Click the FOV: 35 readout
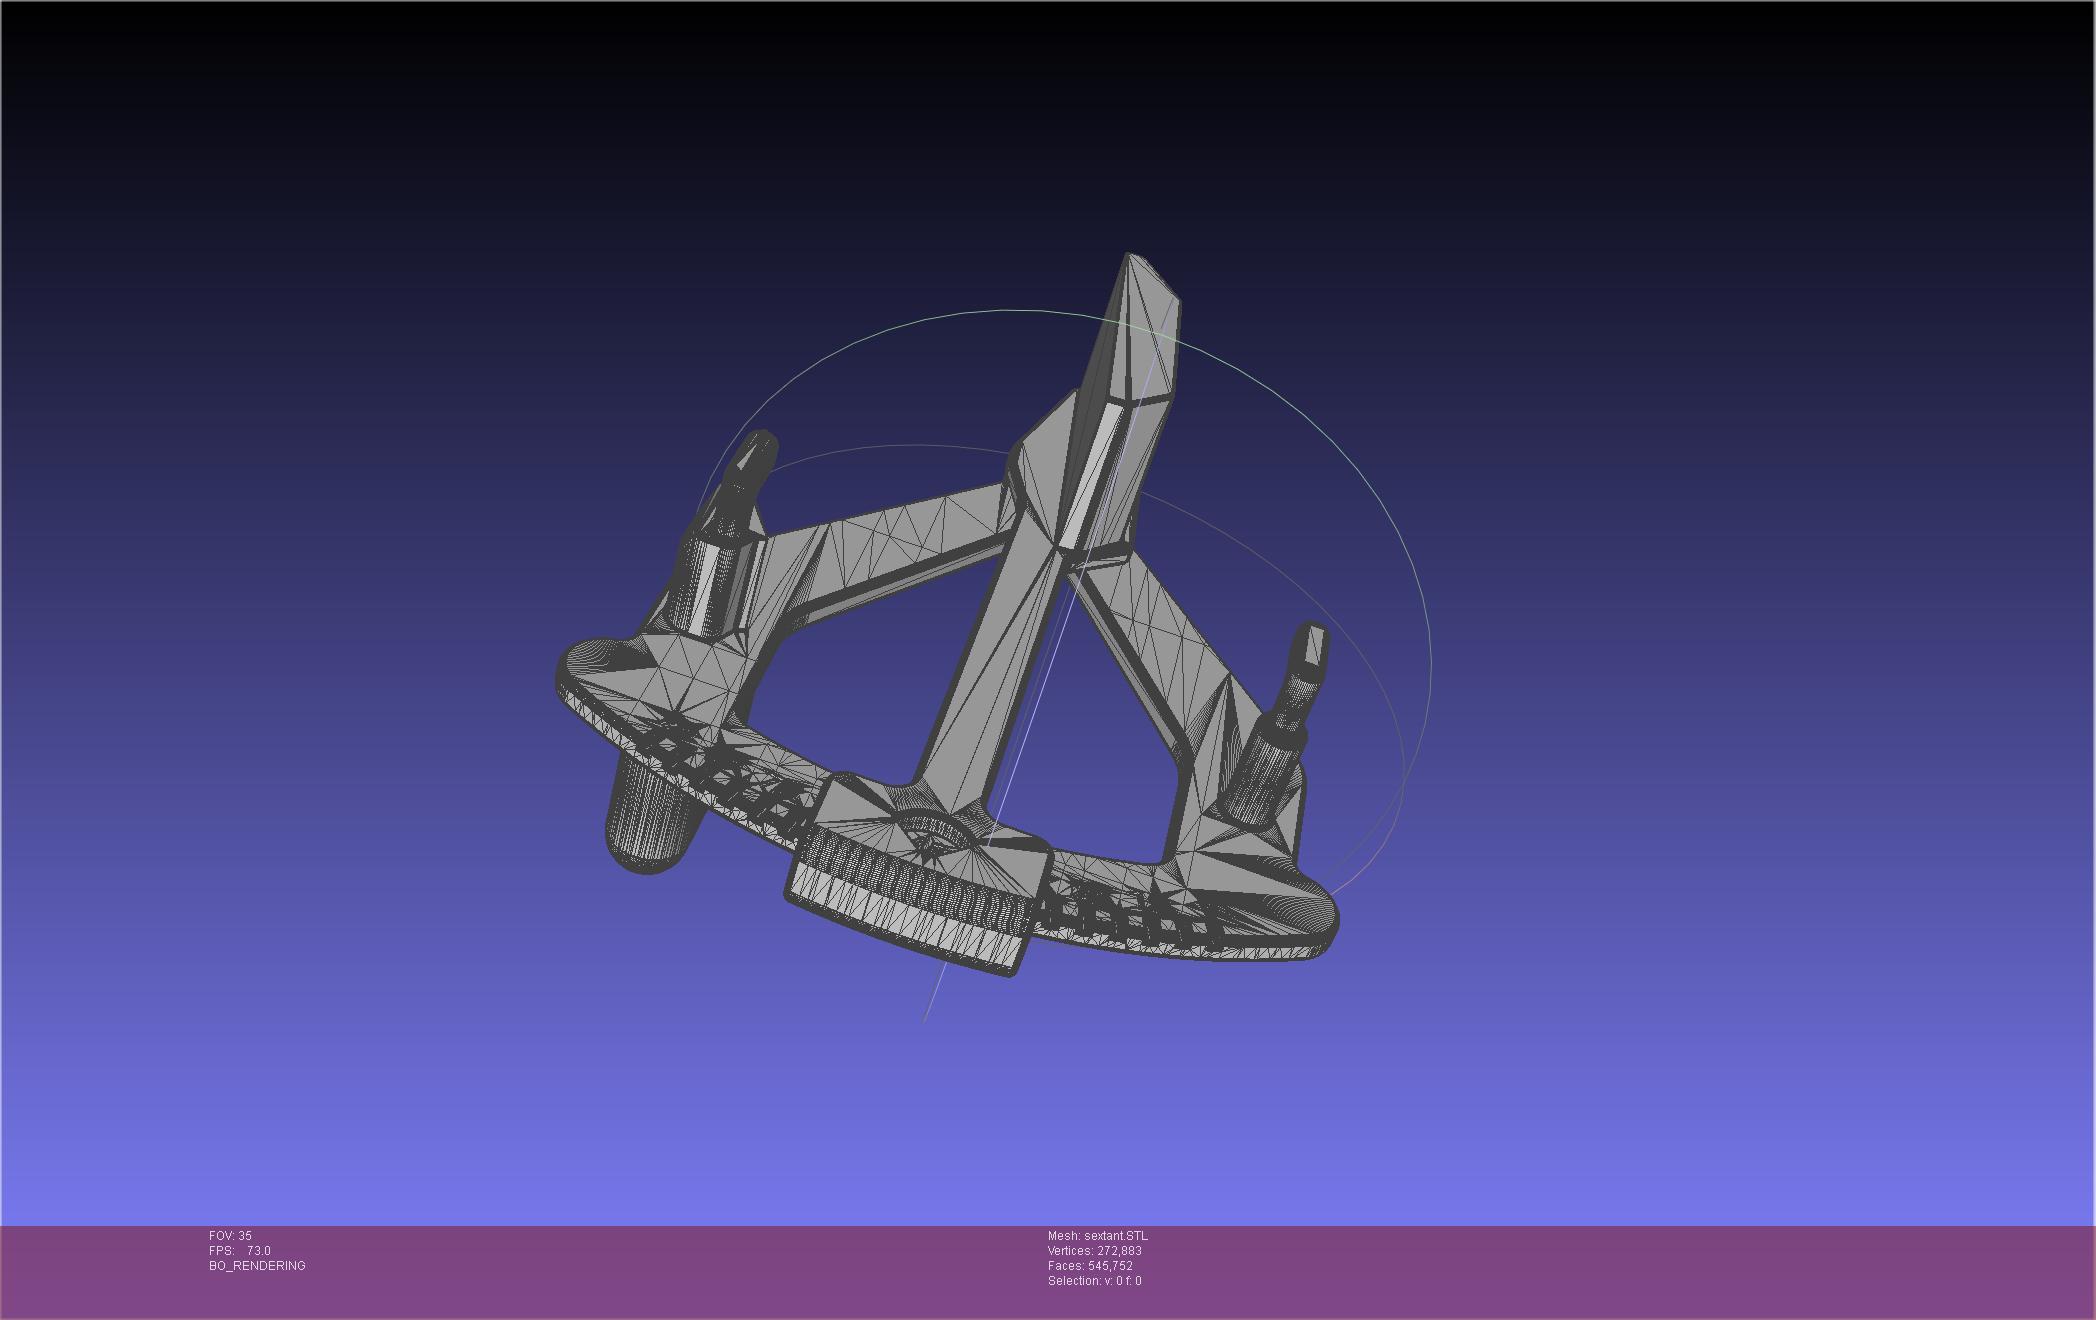This screenshot has height=1320, width=2096. coord(230,1236)
